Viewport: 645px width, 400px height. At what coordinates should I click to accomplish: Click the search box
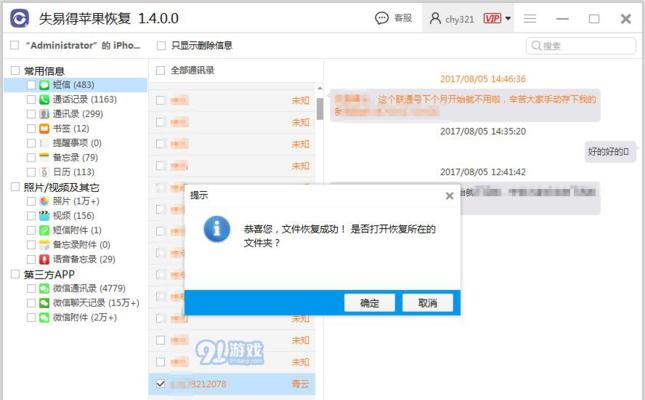pyautogui.click(x=581, y=45)
